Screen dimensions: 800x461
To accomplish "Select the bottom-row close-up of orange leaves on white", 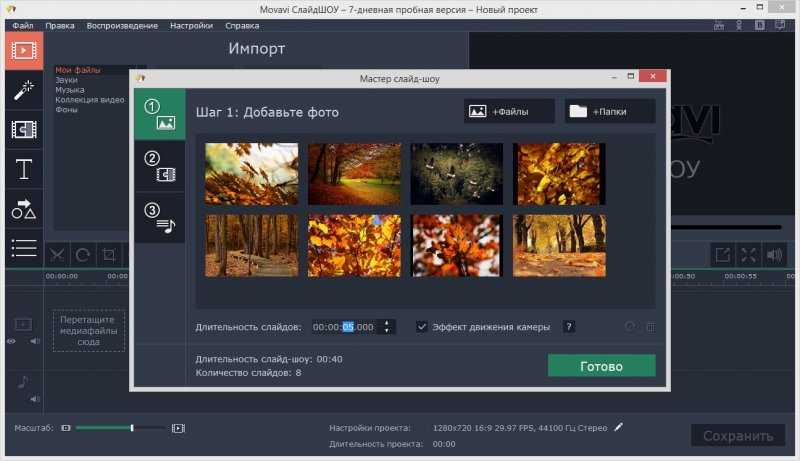I will [x=457, y=246].
